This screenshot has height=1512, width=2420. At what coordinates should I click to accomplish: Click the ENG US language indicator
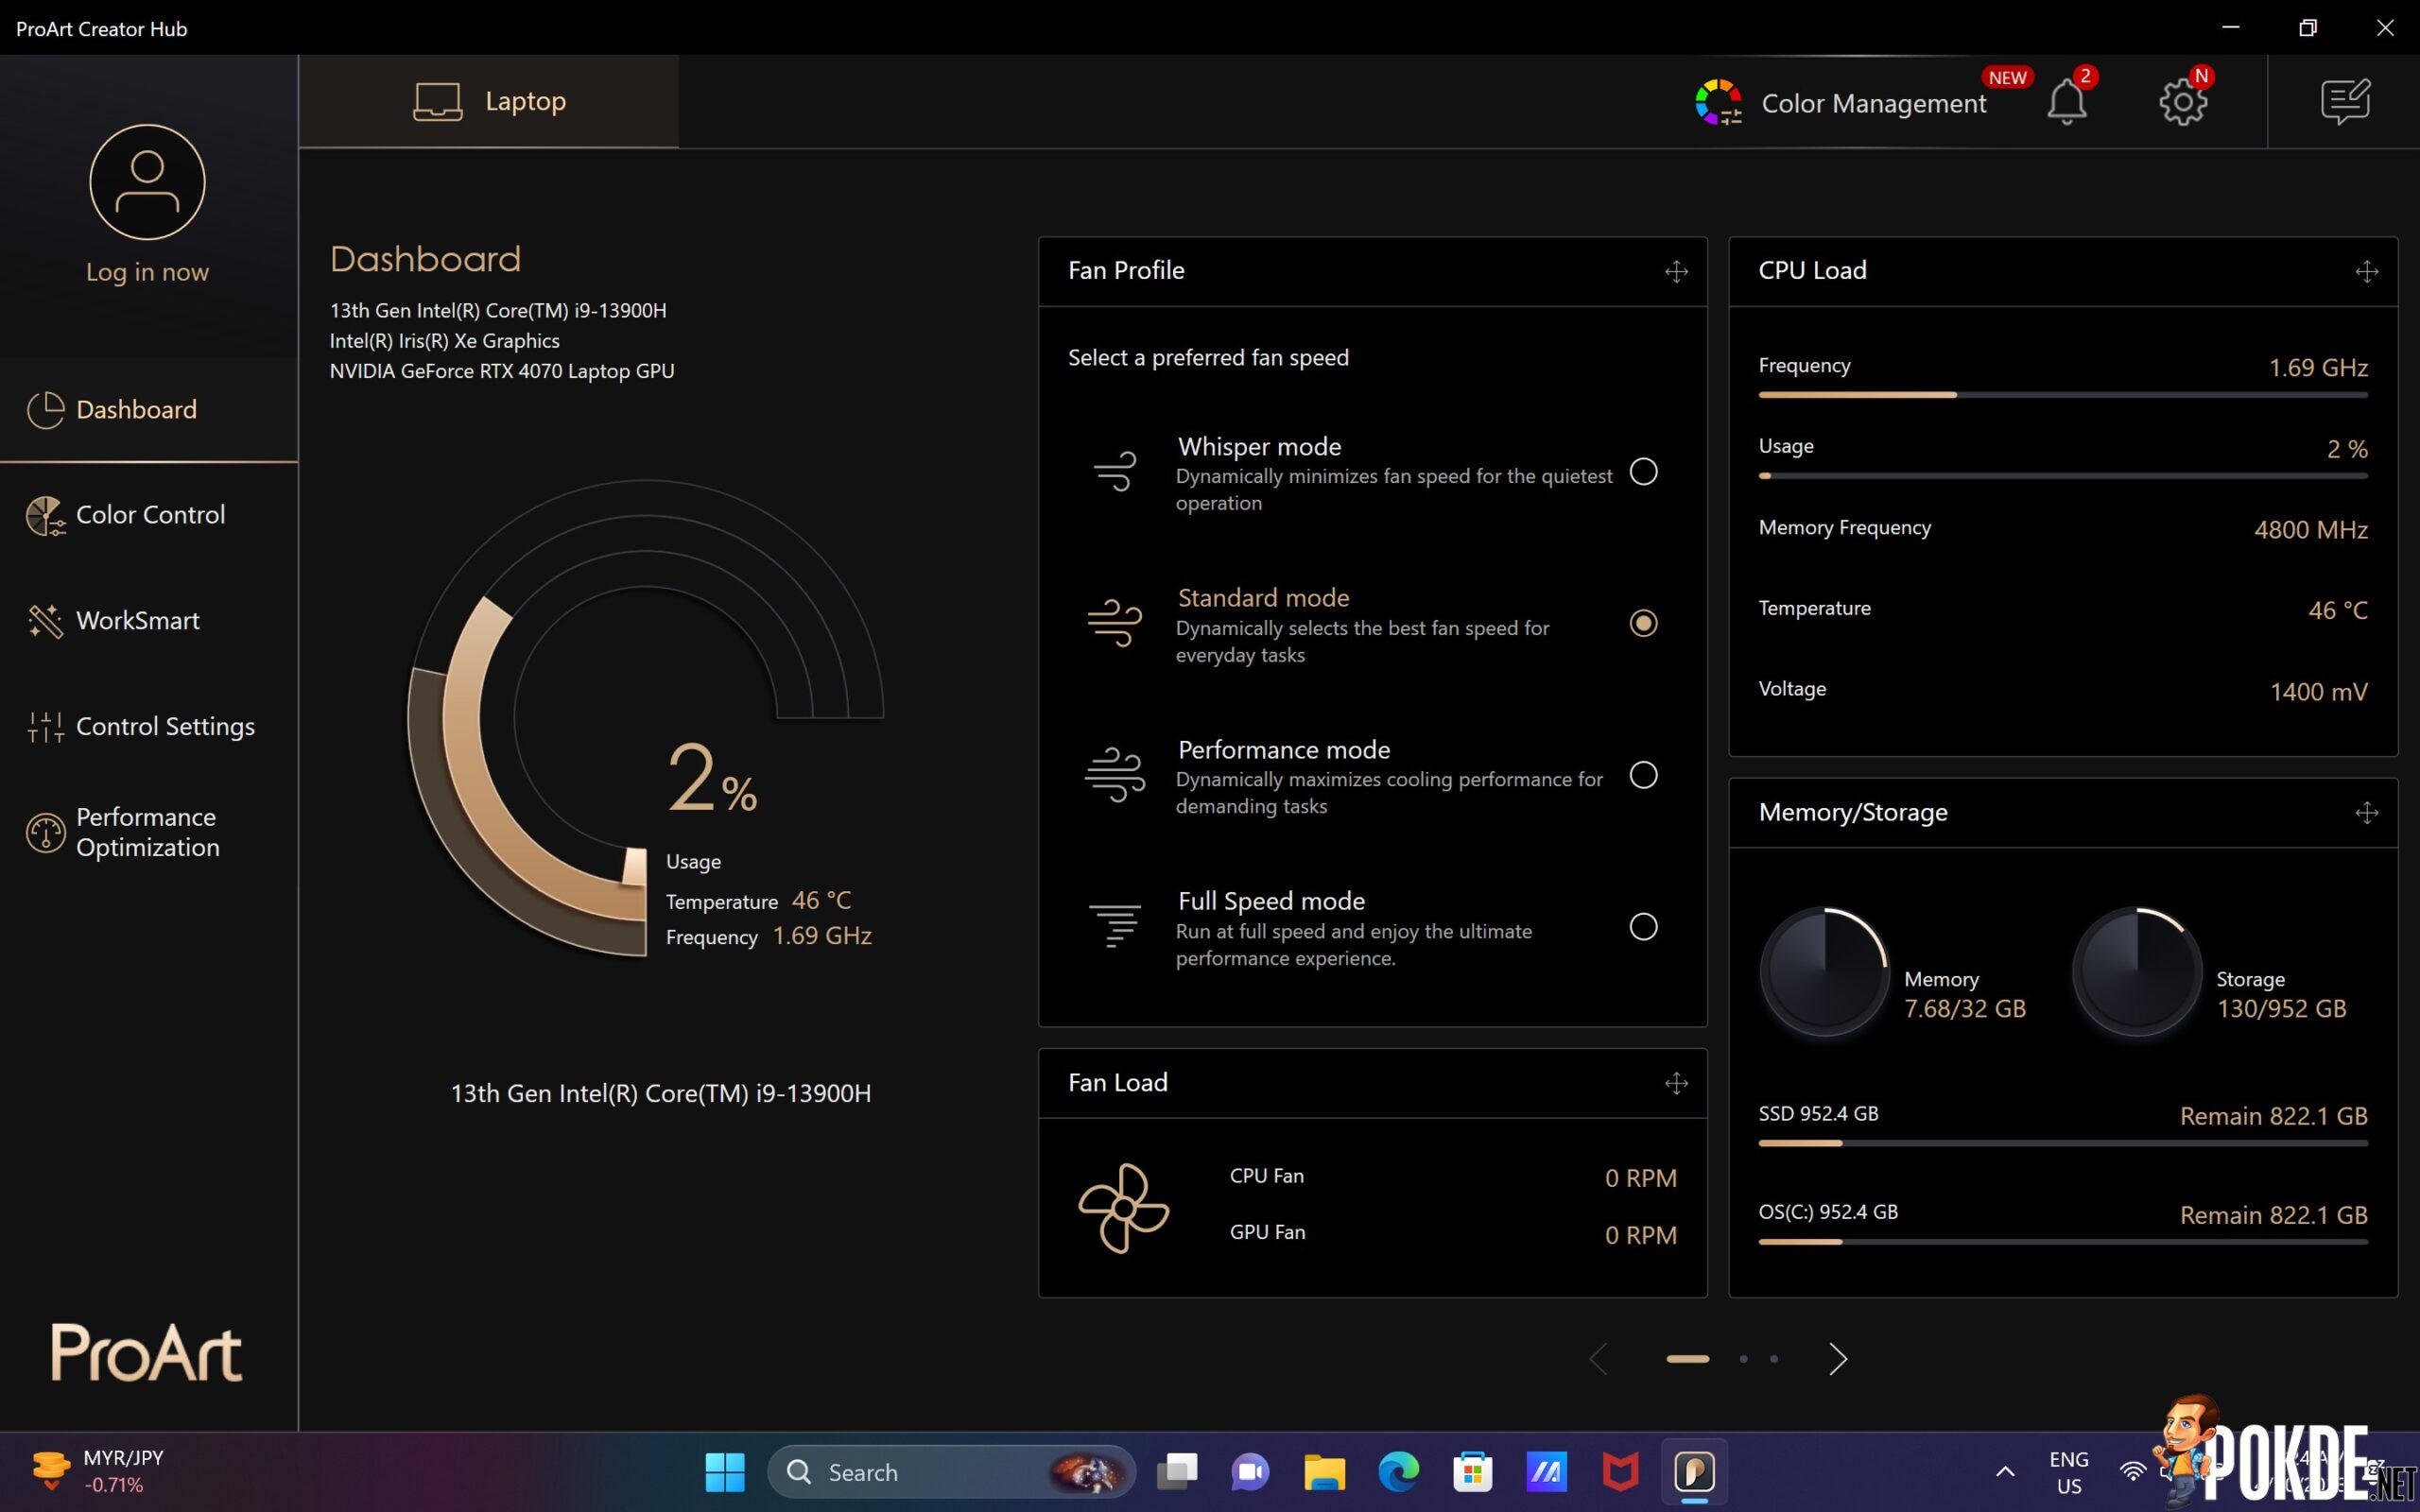[x=2068, y=1473]
